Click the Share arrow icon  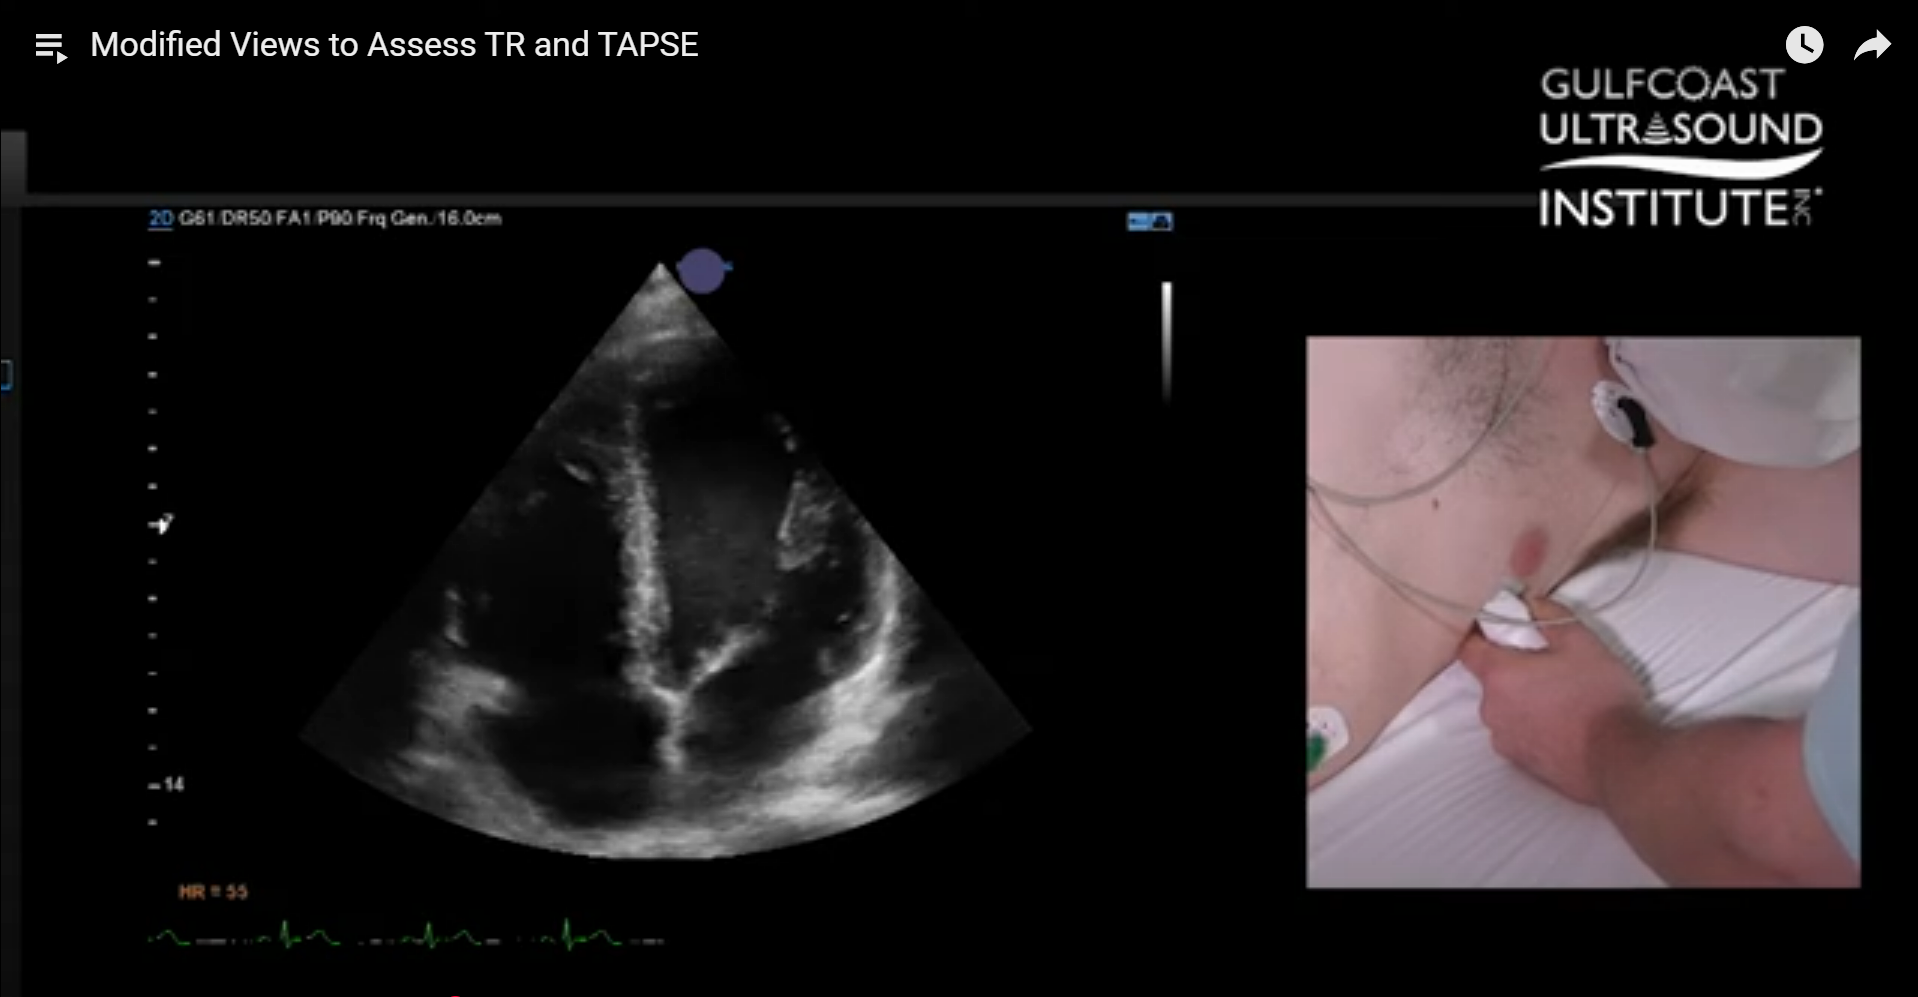click(x=1871, y=46)
